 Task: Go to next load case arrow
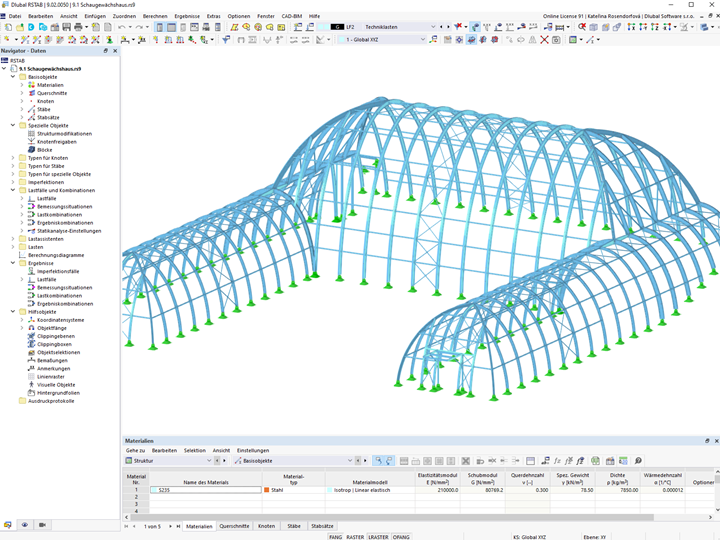click(448, 27)
